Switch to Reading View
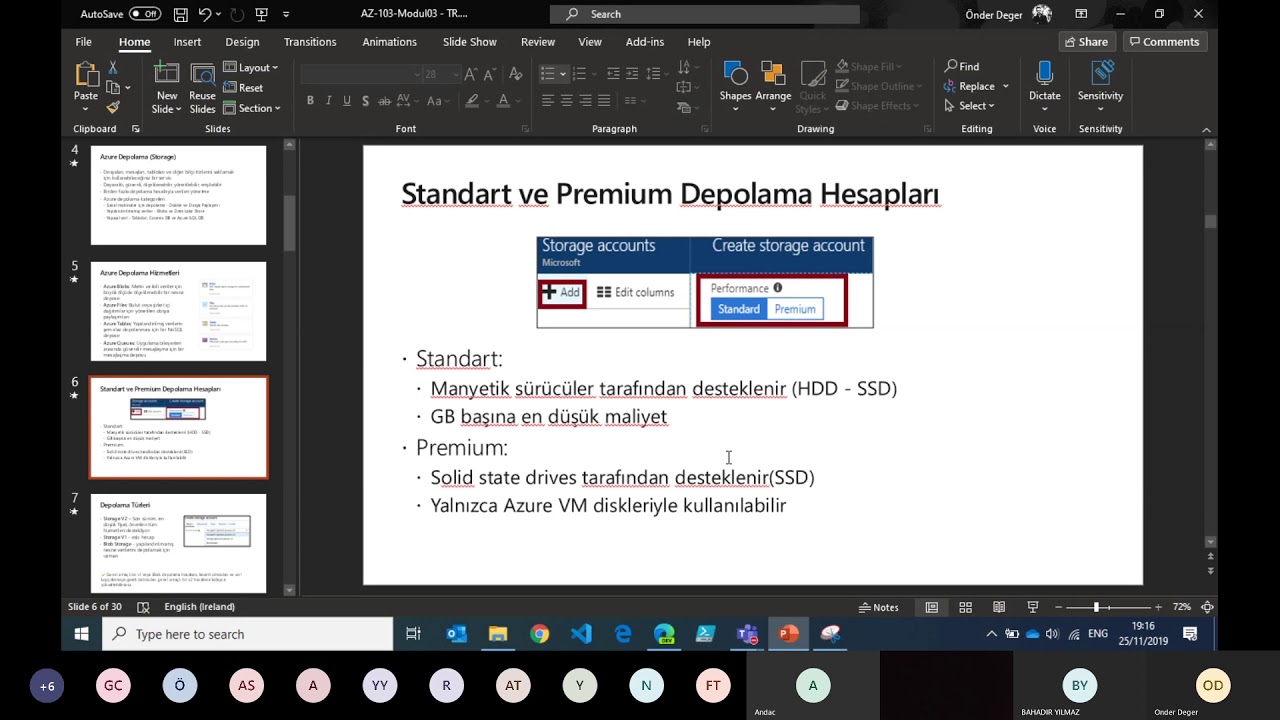 point(998,607)
